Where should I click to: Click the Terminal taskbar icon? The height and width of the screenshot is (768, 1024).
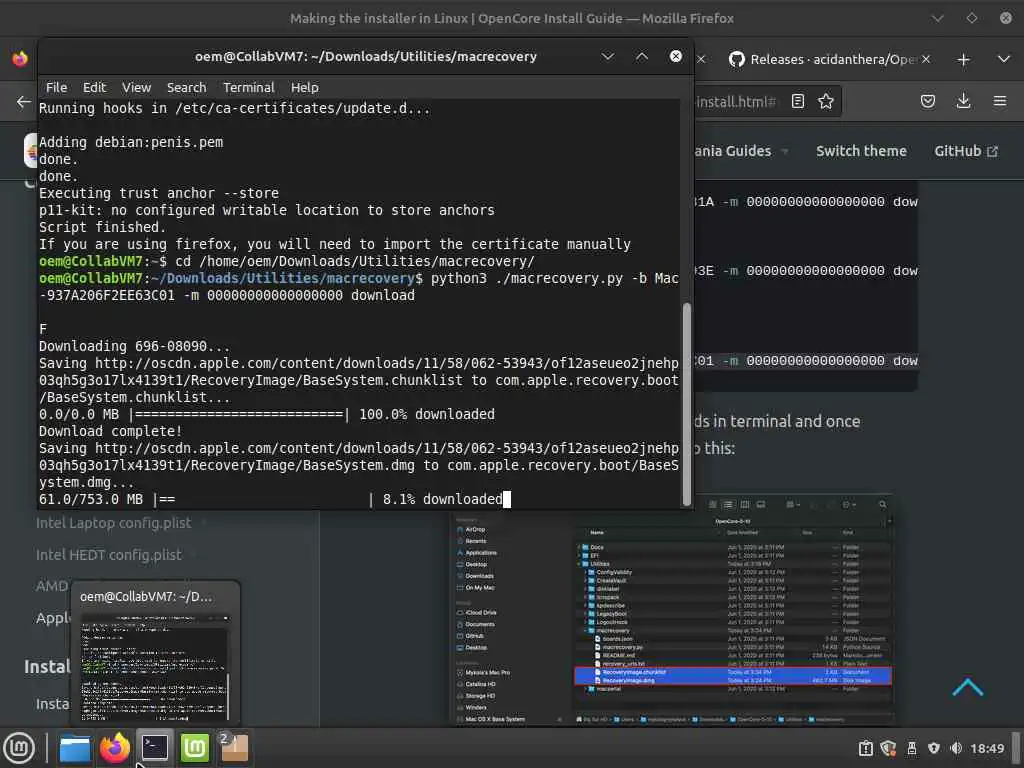tap(155, 748)
